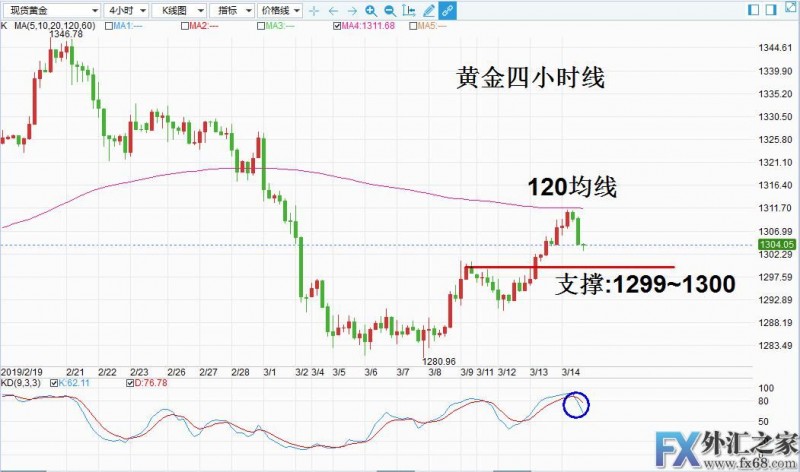Open the 价格线 price line dropdown

click(x=280, y=10)
